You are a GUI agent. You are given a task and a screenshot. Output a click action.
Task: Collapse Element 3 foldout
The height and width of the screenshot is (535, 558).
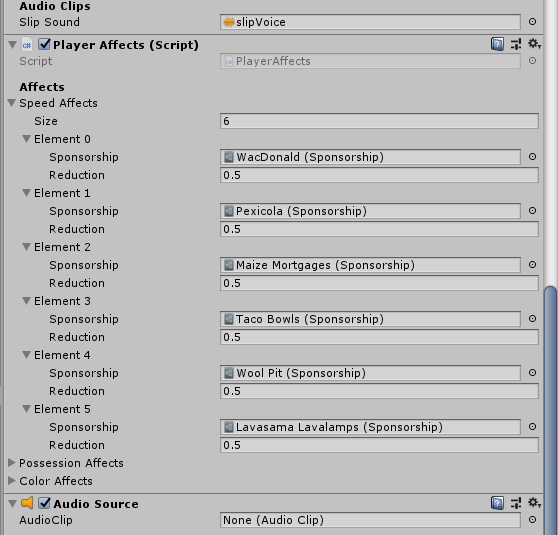pyautogui.click(x=26, y=301)
